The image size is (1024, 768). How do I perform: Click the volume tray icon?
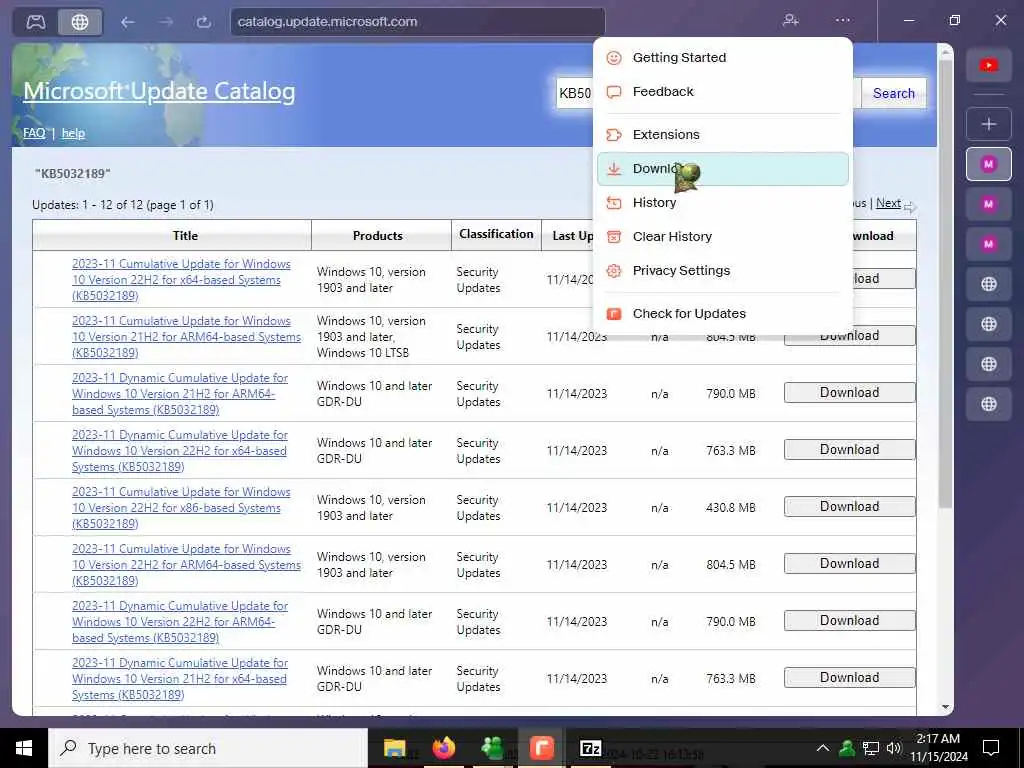tap(894, 748)
